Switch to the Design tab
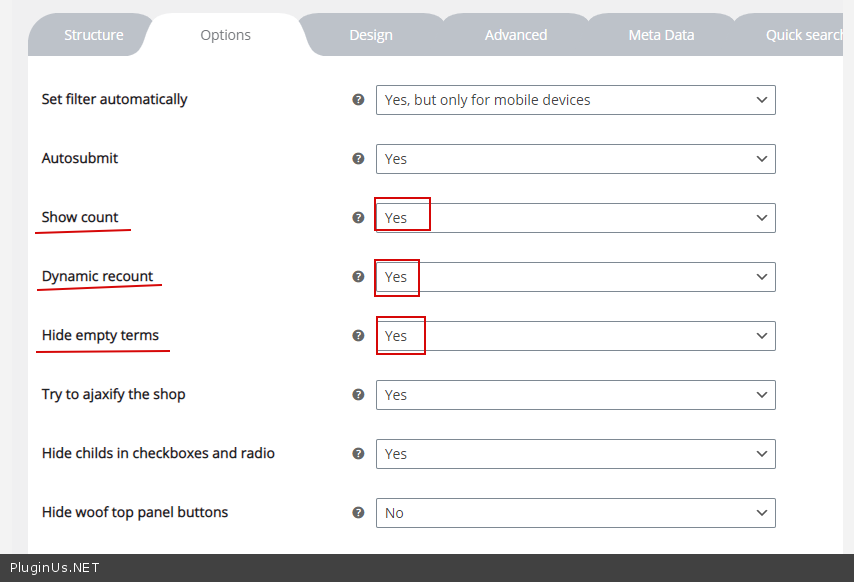Viewport: 854px width, 582px height. pos(371,35)
